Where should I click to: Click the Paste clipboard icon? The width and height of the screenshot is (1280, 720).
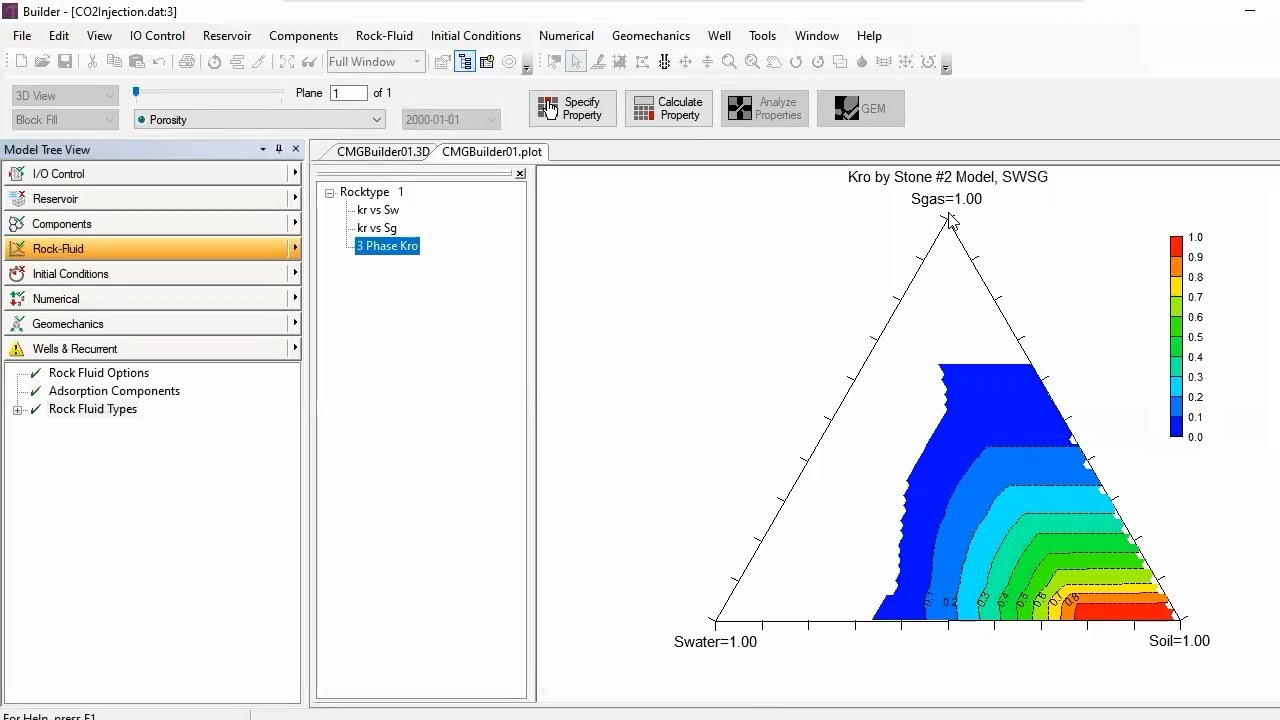point(137,62)
